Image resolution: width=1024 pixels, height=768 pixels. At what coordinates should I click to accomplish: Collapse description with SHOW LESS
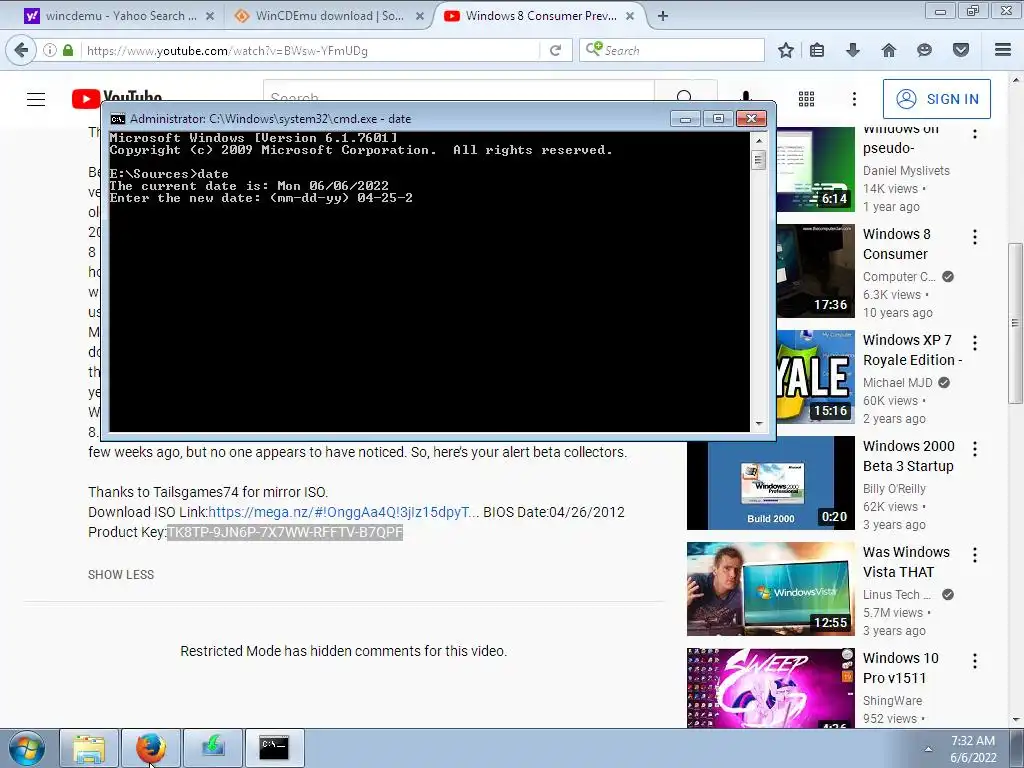[121, 575]
